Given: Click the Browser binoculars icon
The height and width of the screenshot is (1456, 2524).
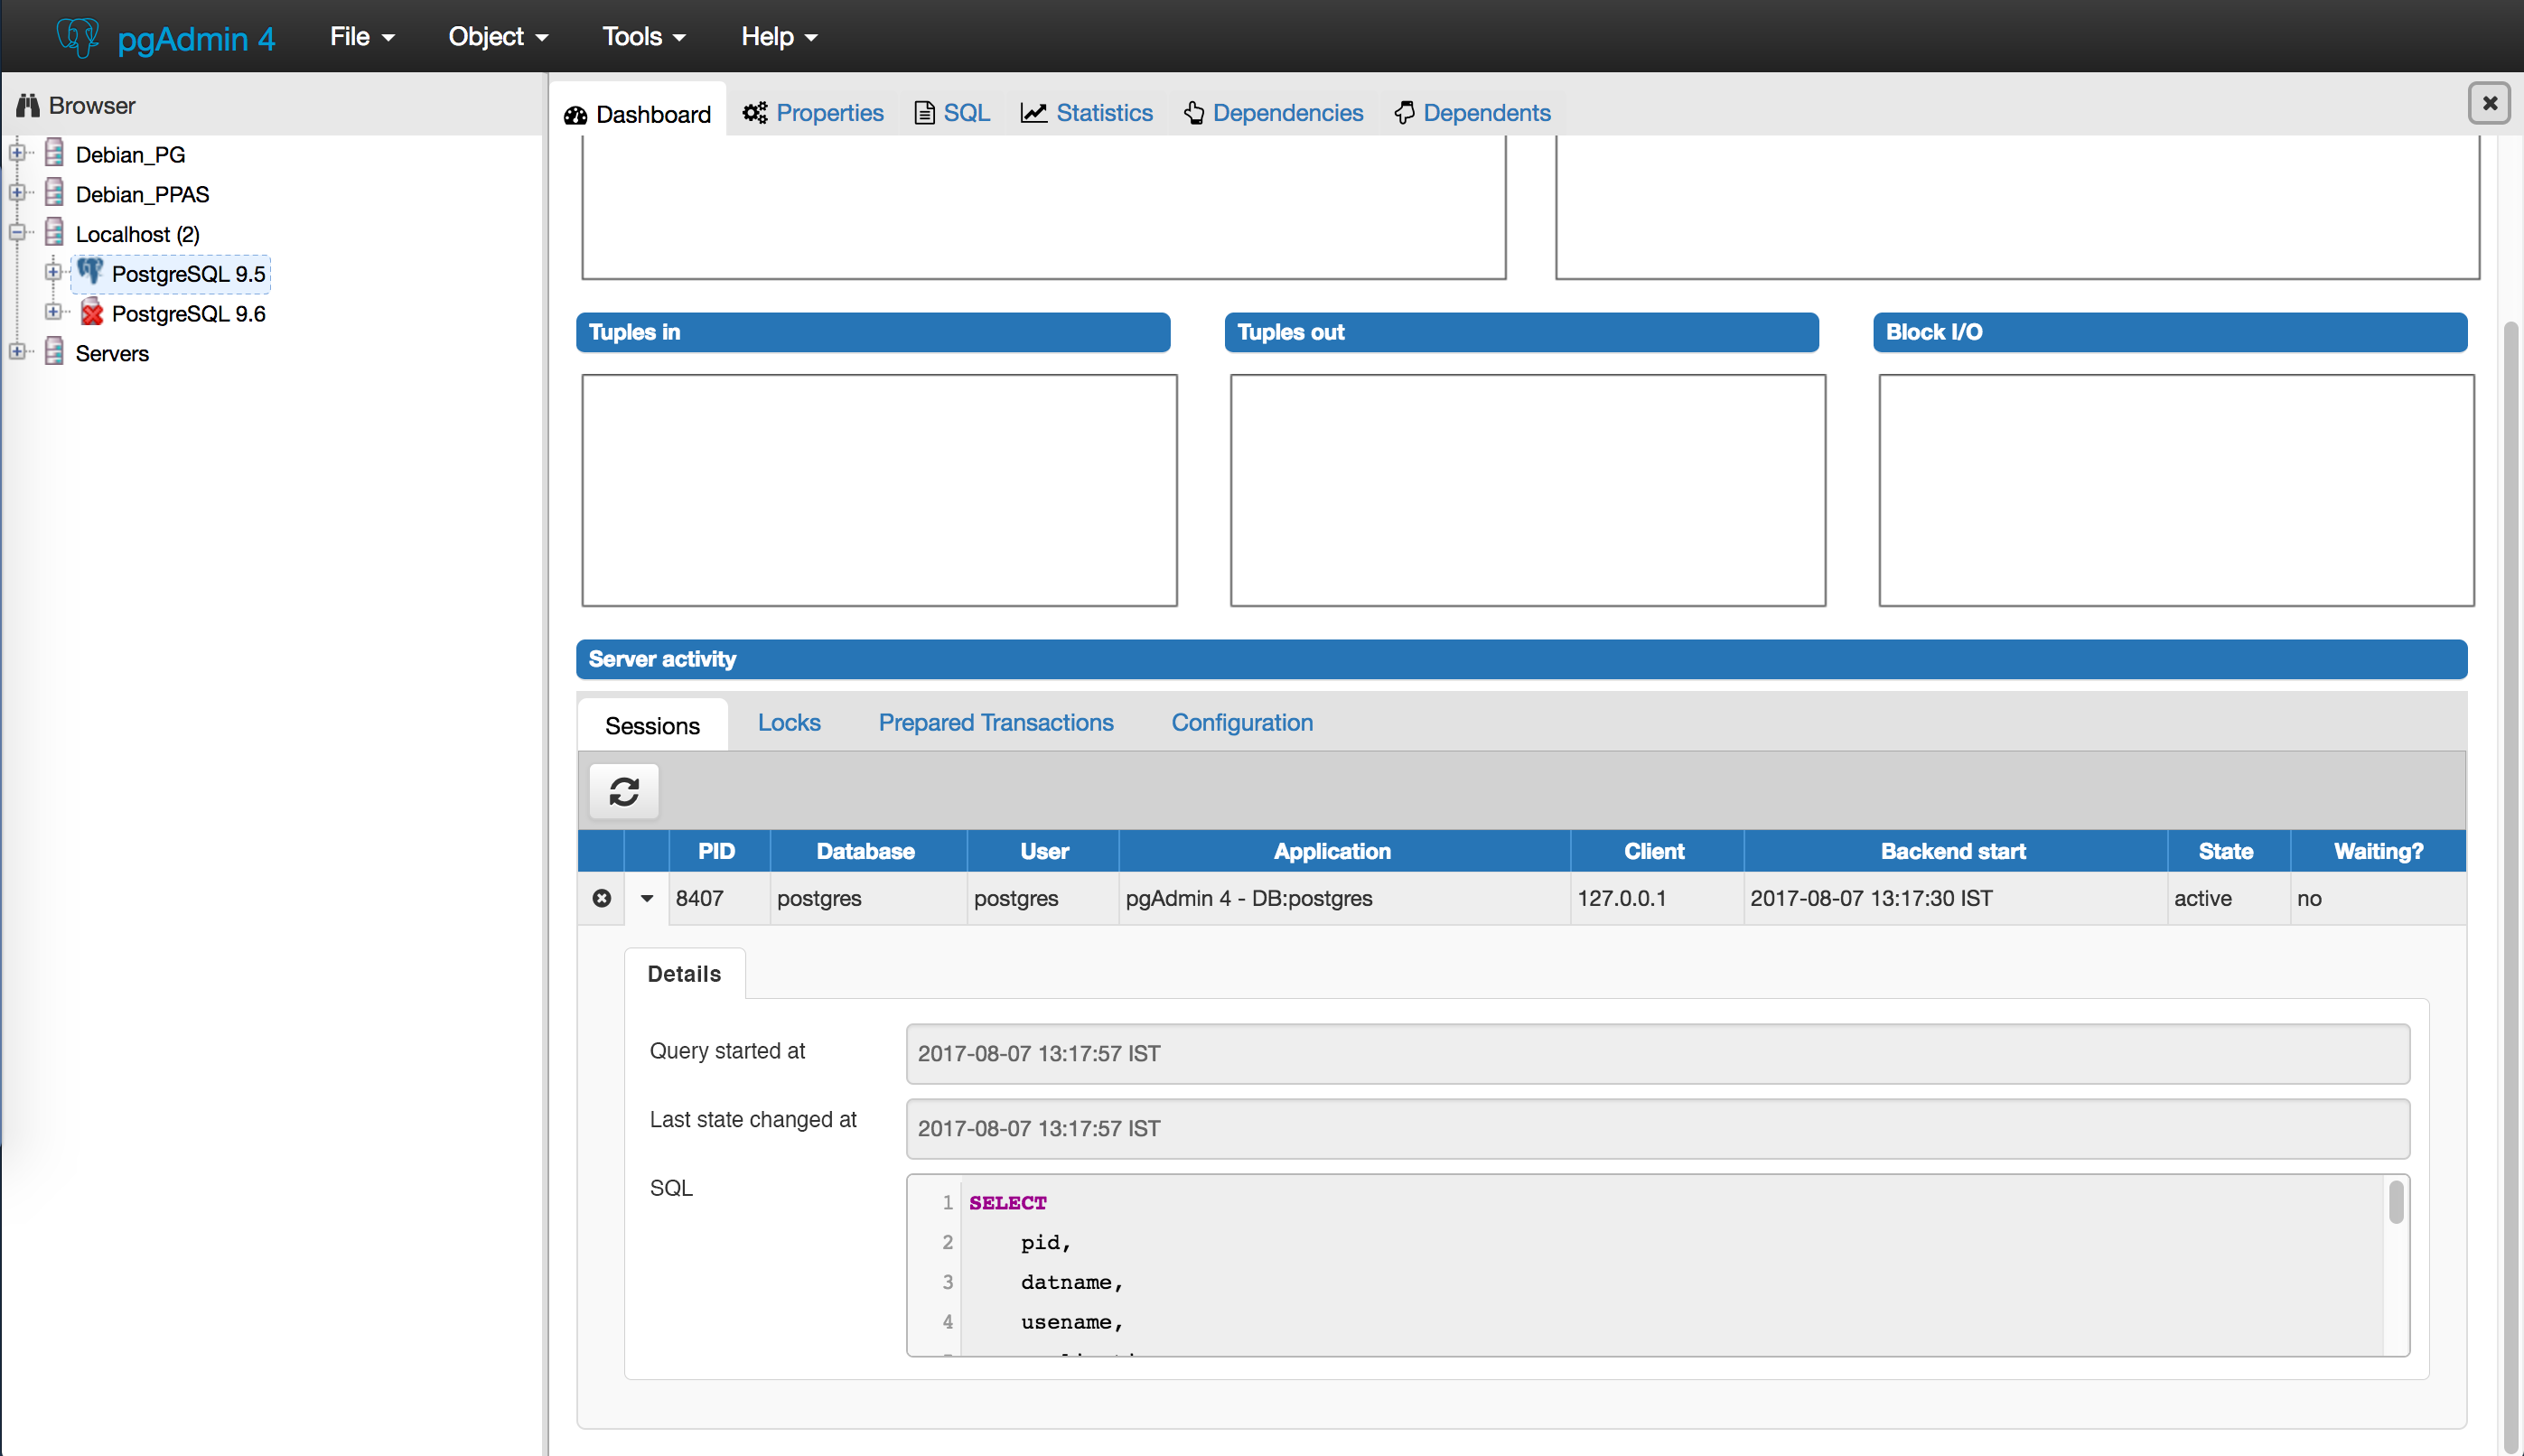Looking at the screenshot, I should point(28,105).
